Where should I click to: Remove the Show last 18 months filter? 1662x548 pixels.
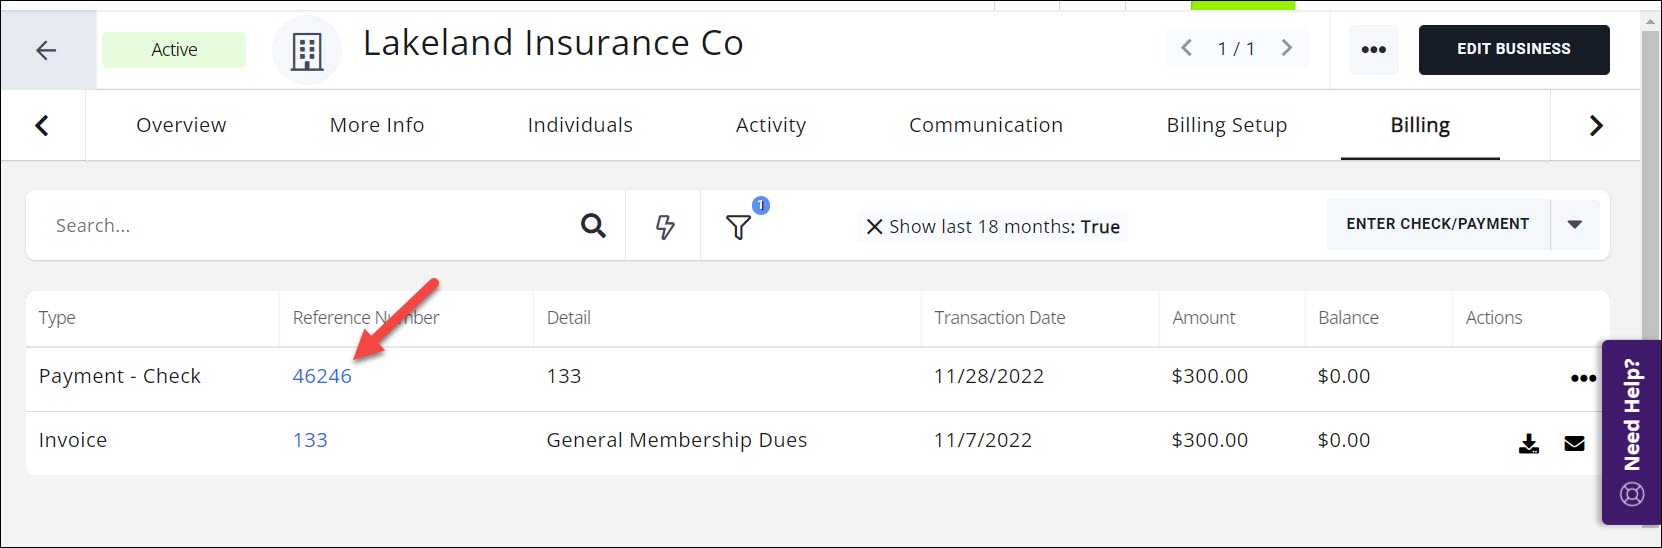(x=874, y=227)
